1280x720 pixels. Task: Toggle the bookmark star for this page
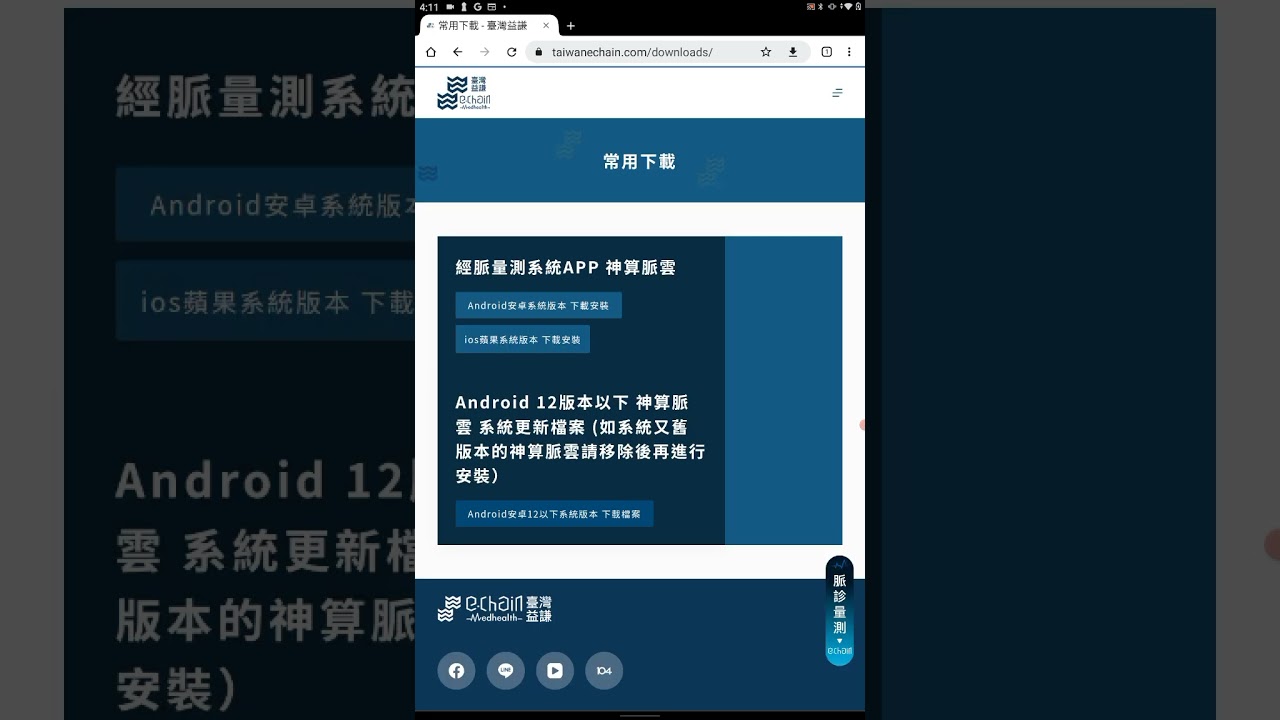pyautogui.click(x=766, y=51)
